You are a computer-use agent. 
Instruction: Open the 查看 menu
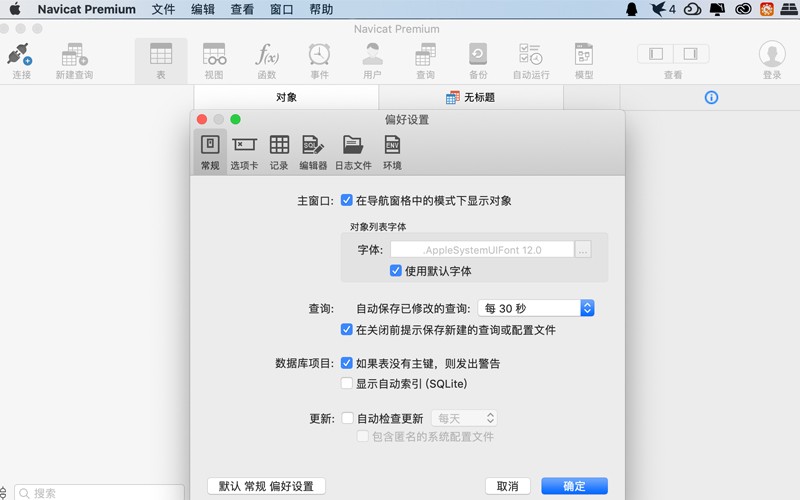(x=242, y=9)
